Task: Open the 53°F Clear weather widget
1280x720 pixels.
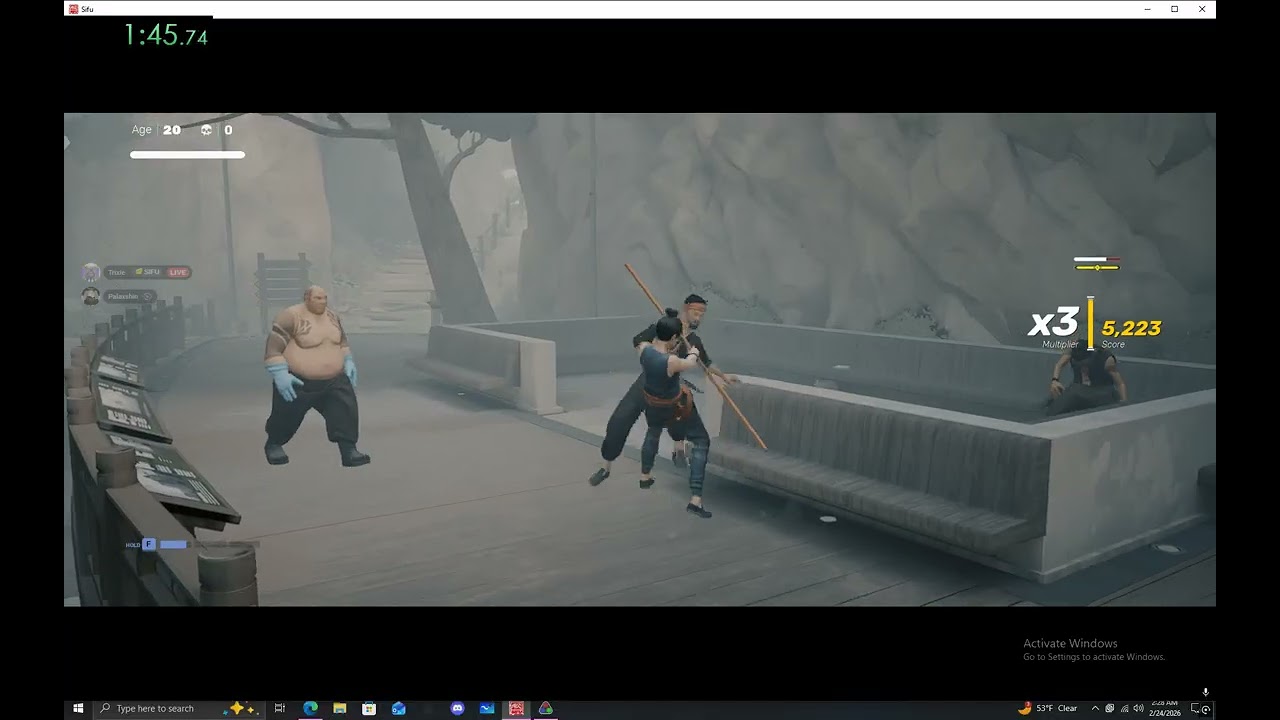Action: click(1048, 708)
